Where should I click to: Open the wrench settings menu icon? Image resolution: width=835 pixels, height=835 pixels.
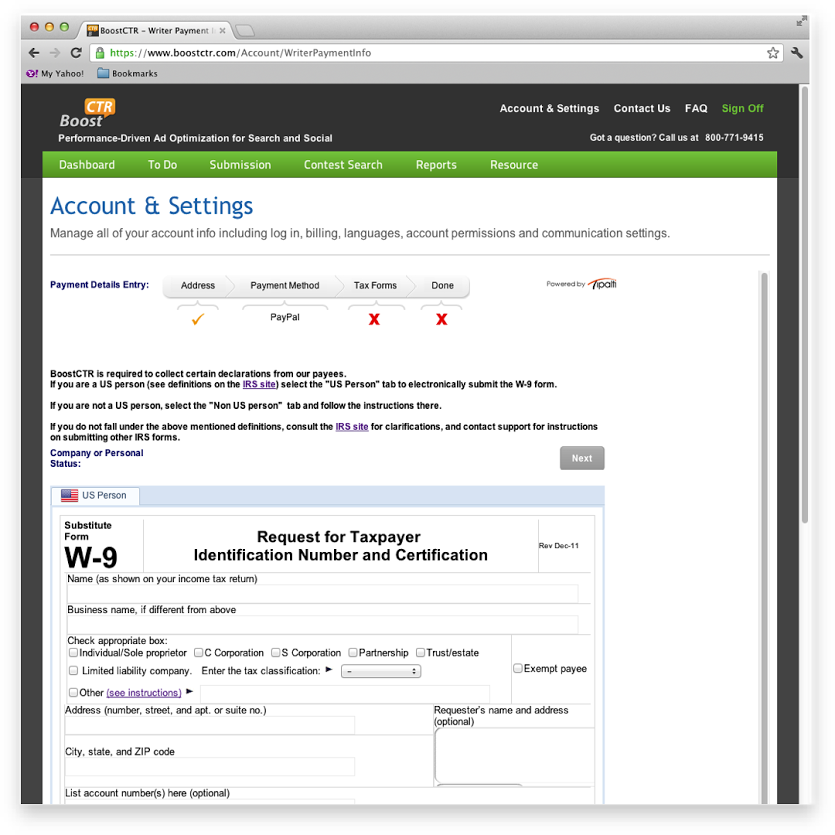point(797,53)
